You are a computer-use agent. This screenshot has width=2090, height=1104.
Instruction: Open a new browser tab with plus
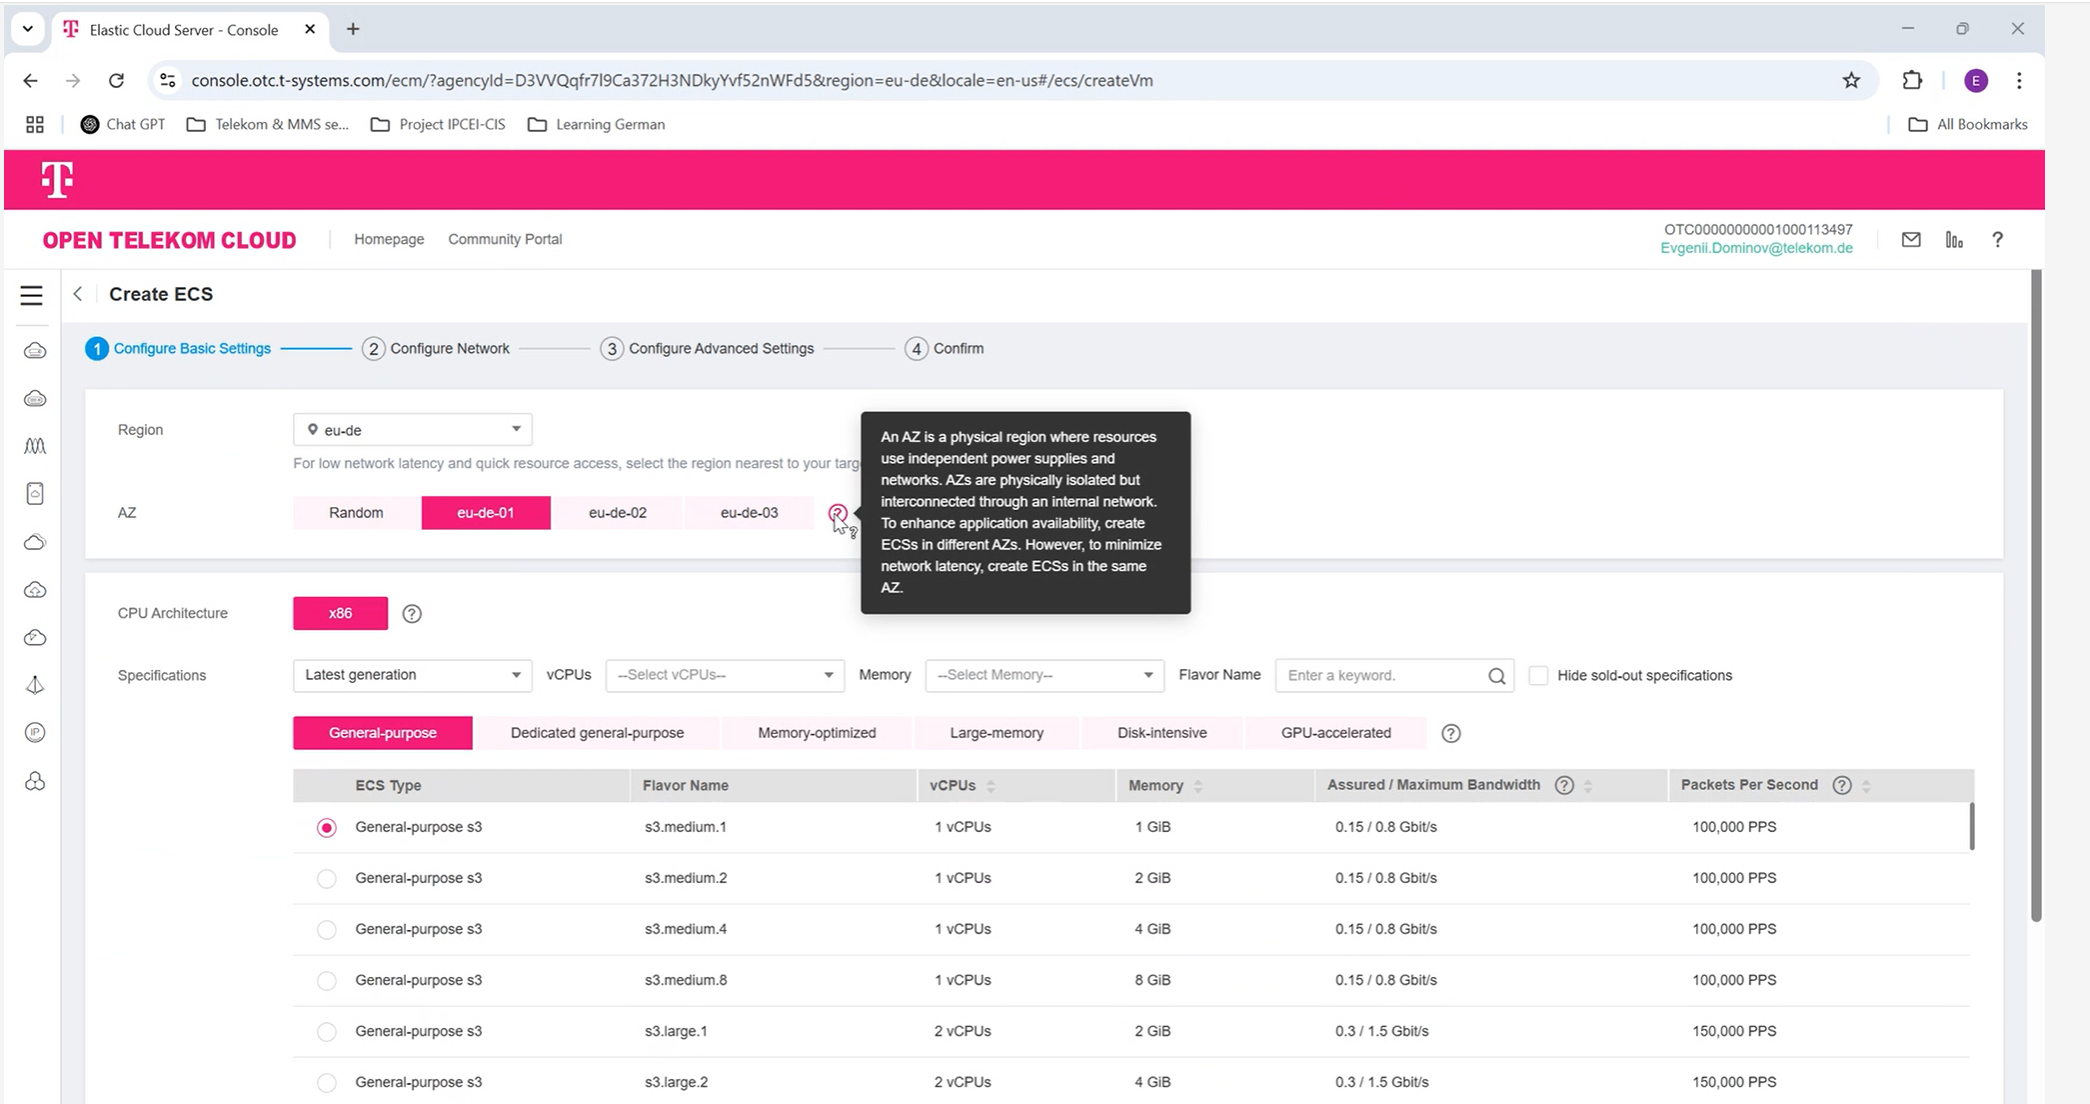coord(353,29)
